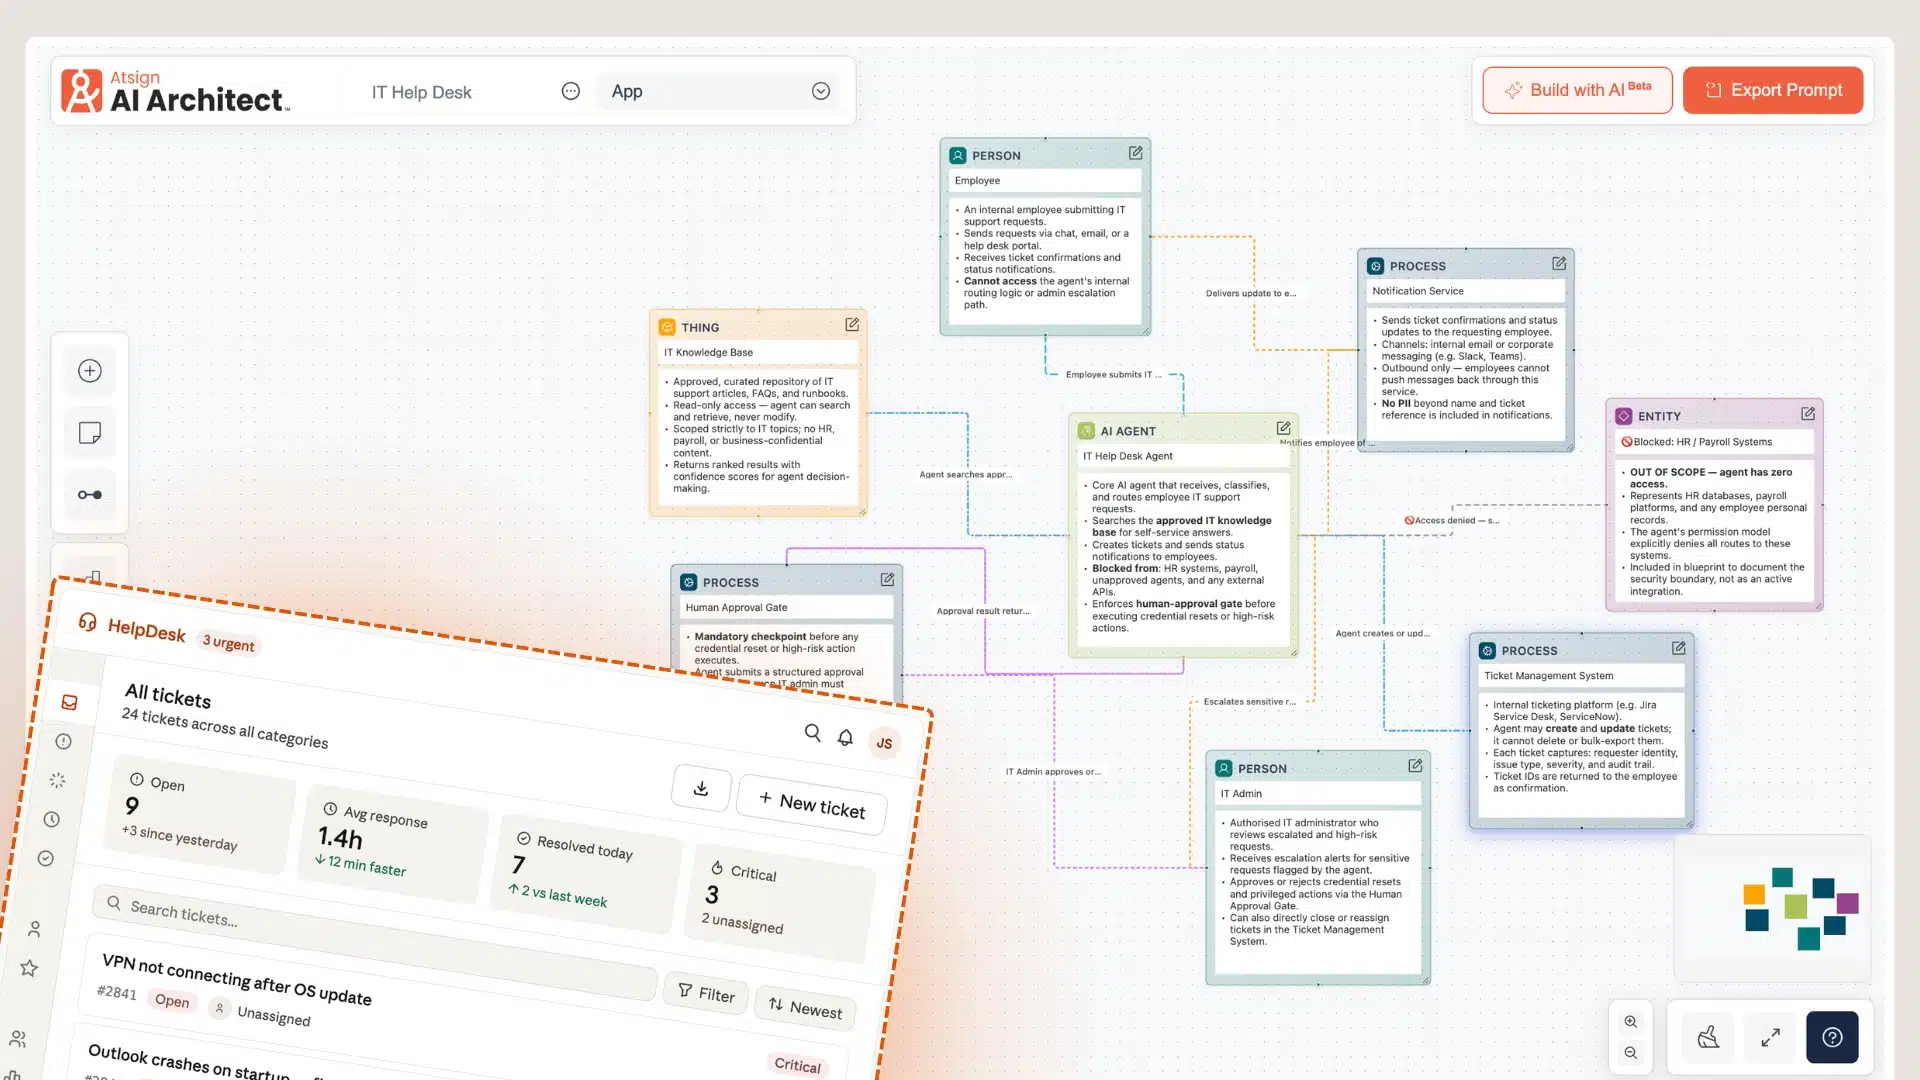Open the JS user avatar menu
Viewport: 1920px width, 1080px height.
tap(884, 743)
